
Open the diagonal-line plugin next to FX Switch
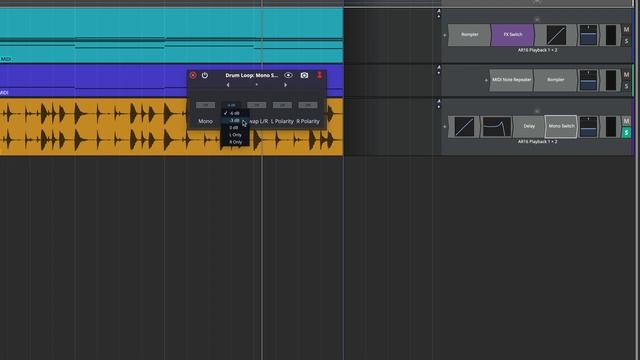556,35
